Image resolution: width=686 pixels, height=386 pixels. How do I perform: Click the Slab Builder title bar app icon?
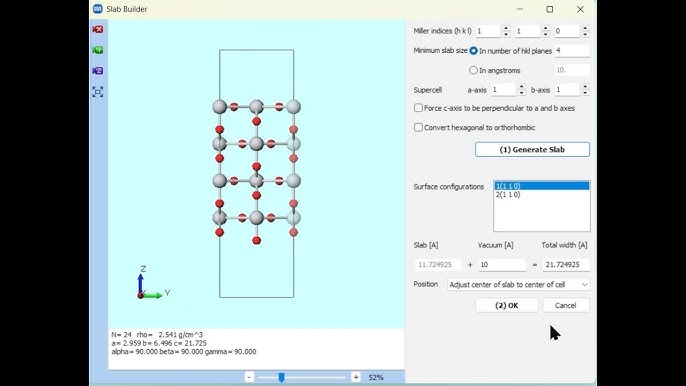(x=98, y=9)
